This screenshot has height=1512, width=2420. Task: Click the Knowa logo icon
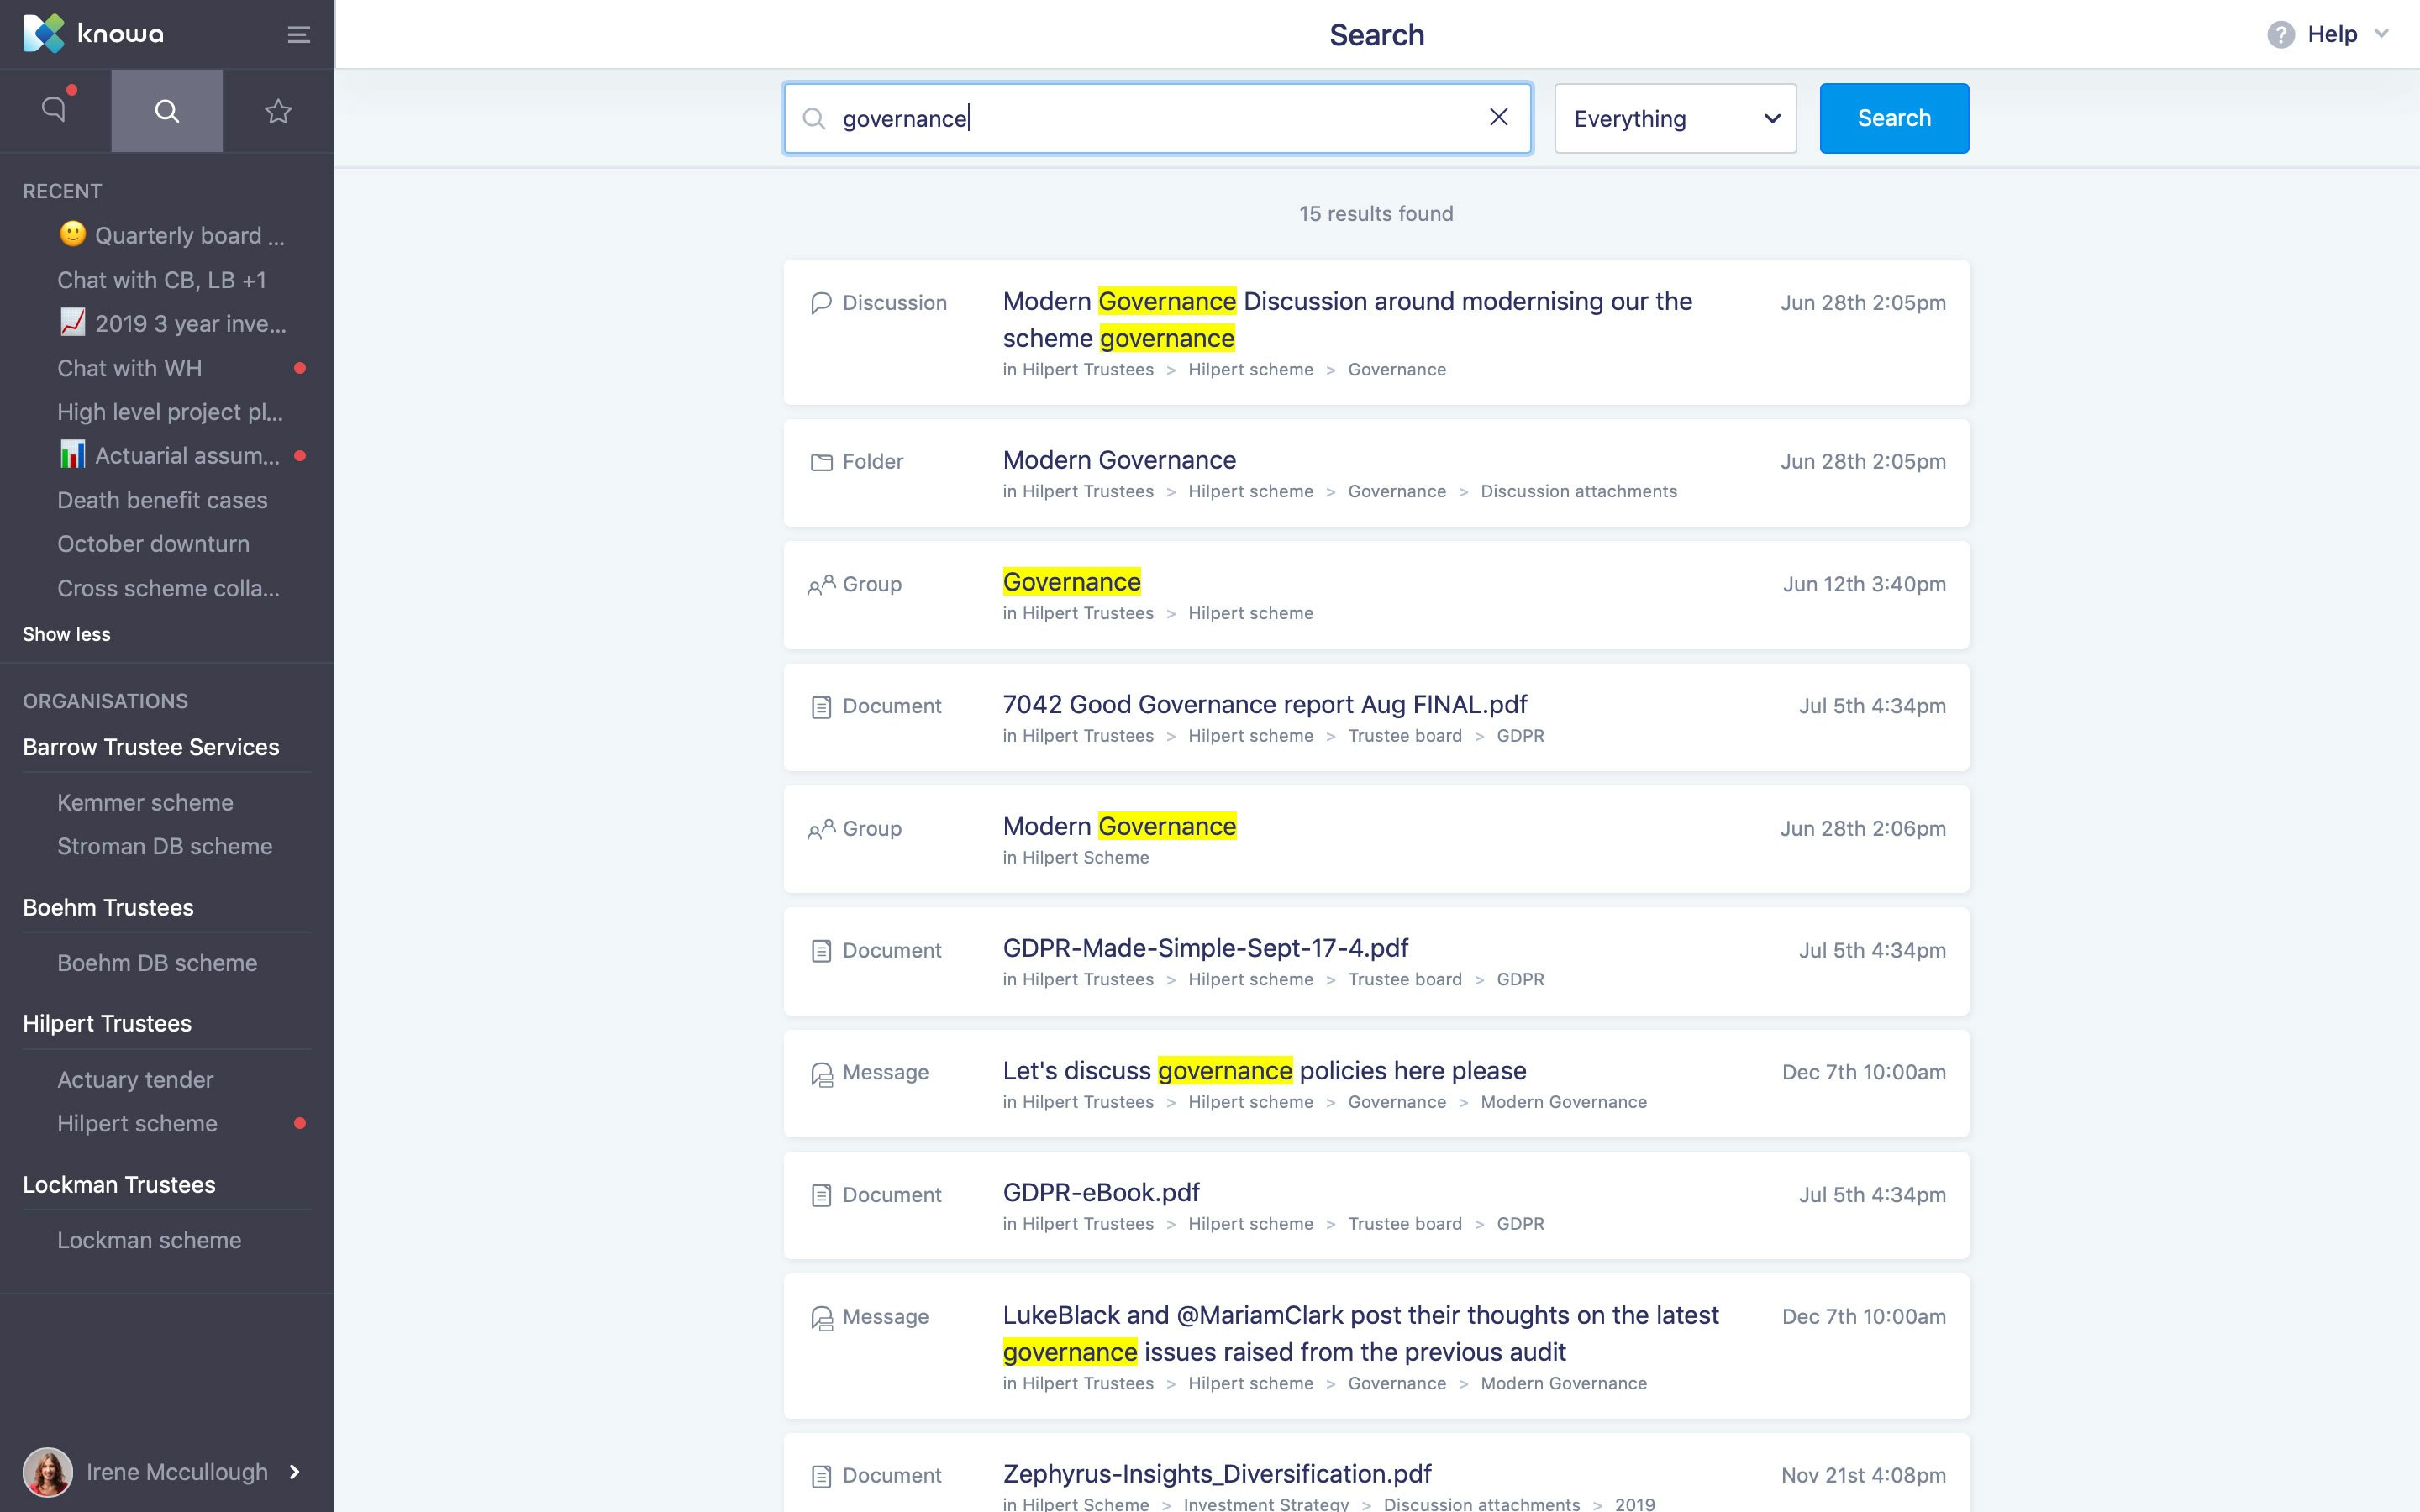pos(43,34)
